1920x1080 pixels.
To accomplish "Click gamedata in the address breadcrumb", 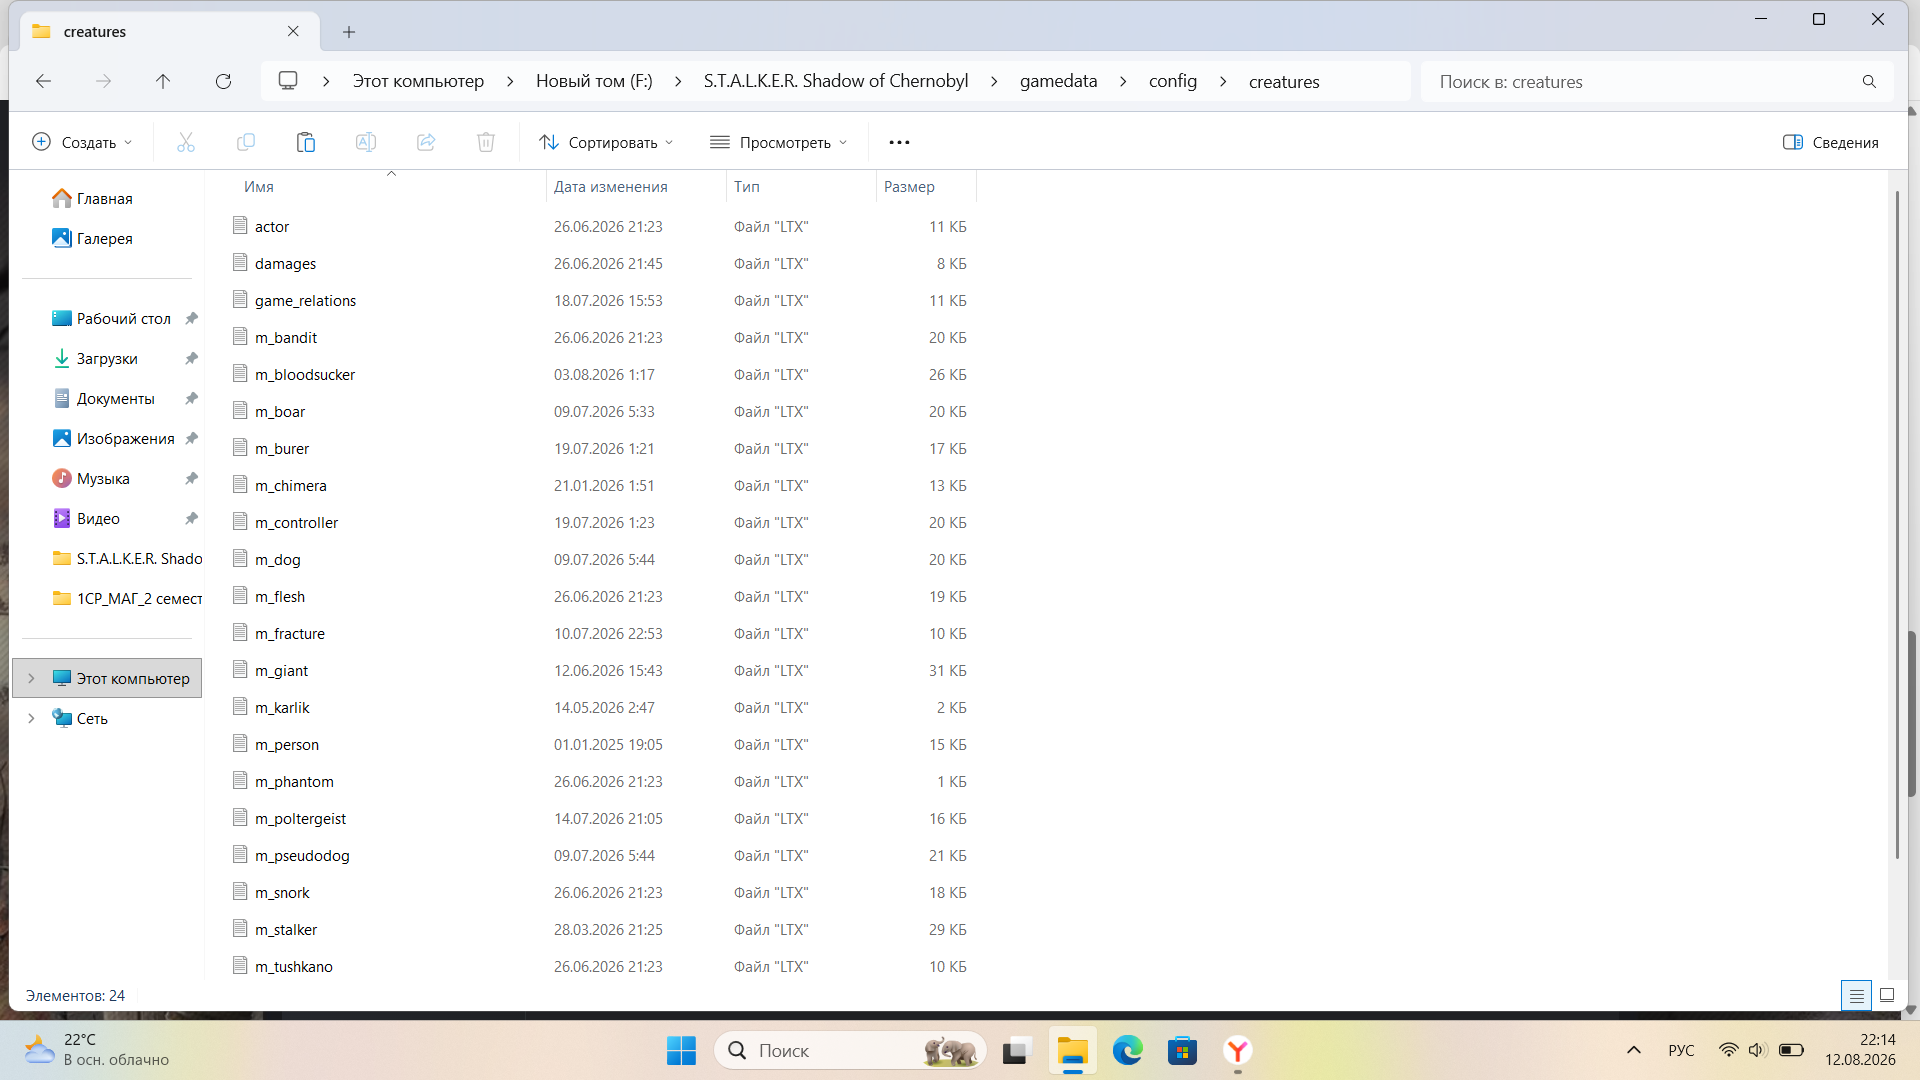I will tap(1058, 81).
